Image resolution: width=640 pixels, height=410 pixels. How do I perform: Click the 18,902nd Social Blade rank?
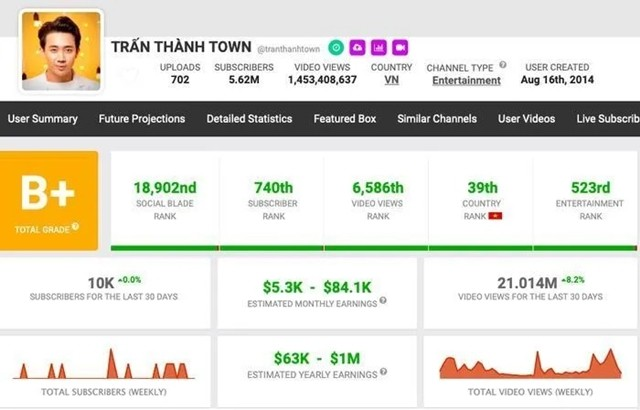165,188
